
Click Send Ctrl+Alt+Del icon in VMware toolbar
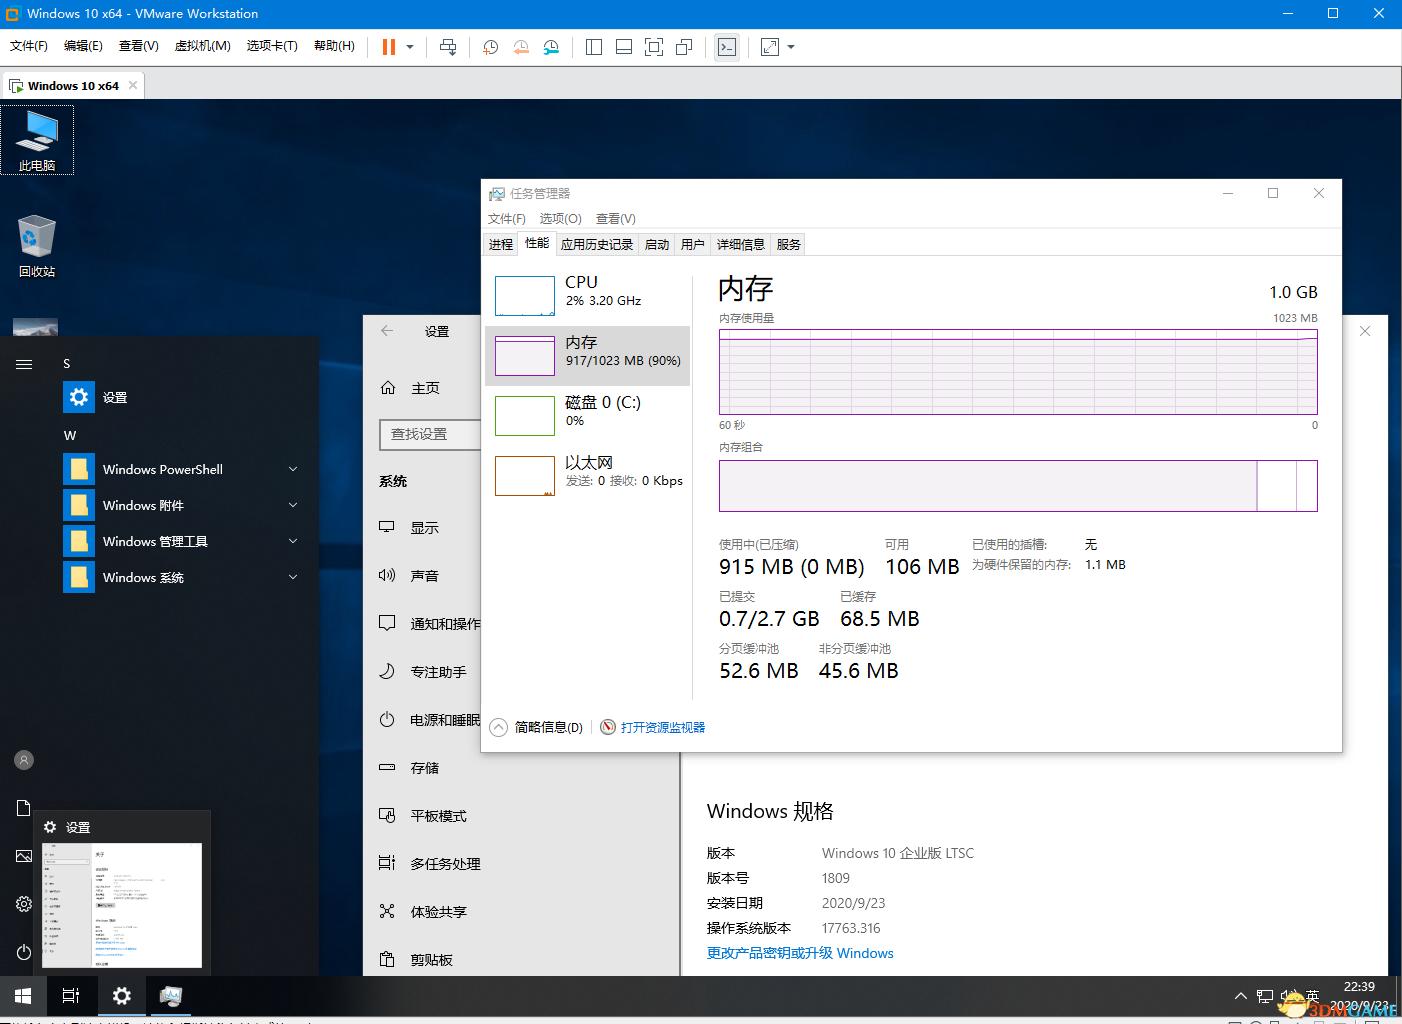click(x=448, y=47)
